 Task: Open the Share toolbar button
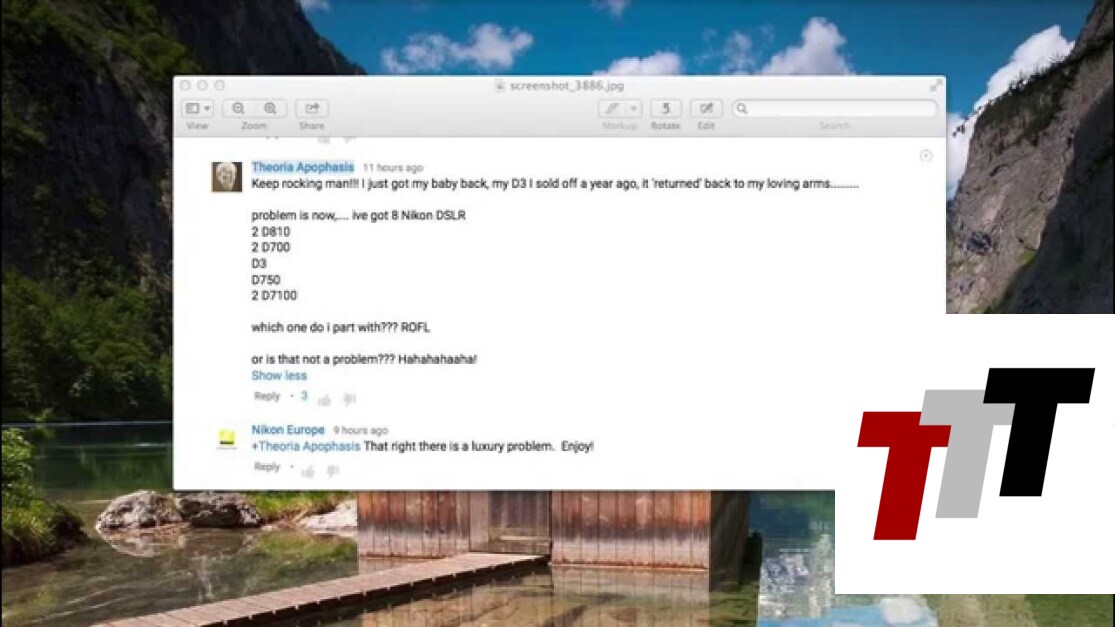click(x=311, y=109)
